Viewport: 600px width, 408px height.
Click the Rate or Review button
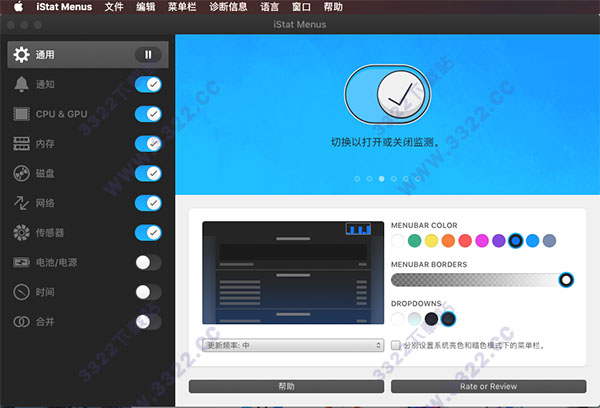click(x=488, y=386)
